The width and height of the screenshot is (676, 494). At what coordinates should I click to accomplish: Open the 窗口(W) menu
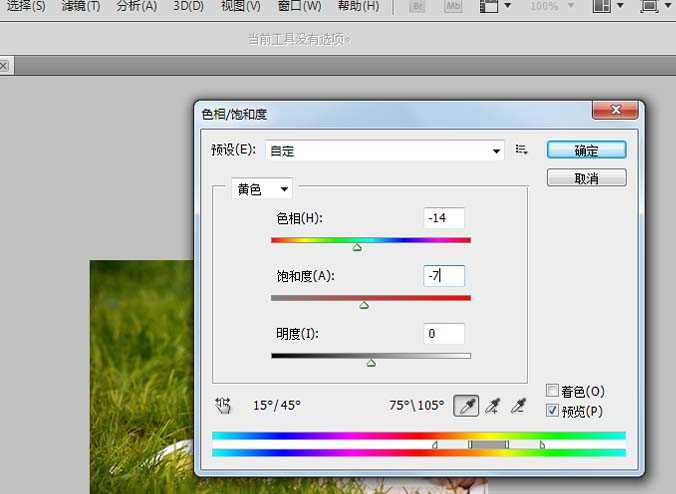(299, 6)
